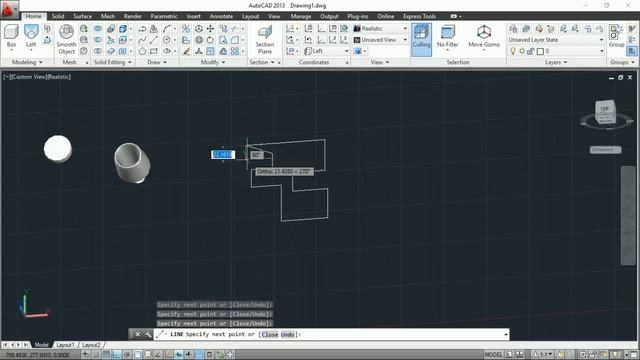The width and height of the screenshot is (640, 360).
Task: Click the Realistic viewport style label
Action: 59,77
